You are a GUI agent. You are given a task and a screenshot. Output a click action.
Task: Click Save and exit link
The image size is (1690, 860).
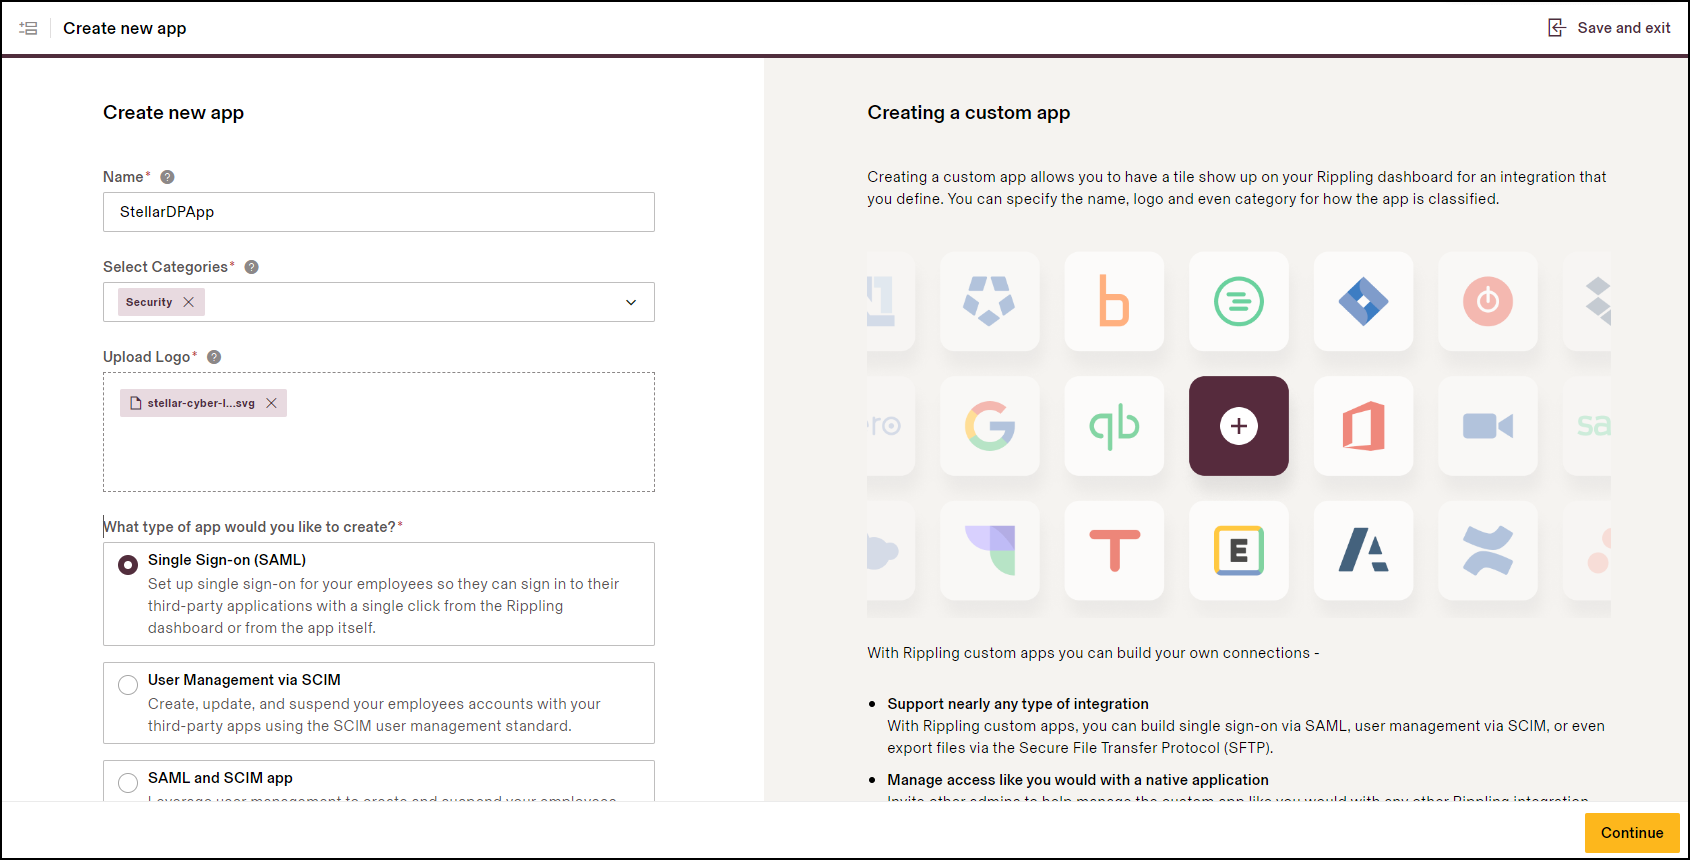pyautogui.click(x=1623, y=28)
